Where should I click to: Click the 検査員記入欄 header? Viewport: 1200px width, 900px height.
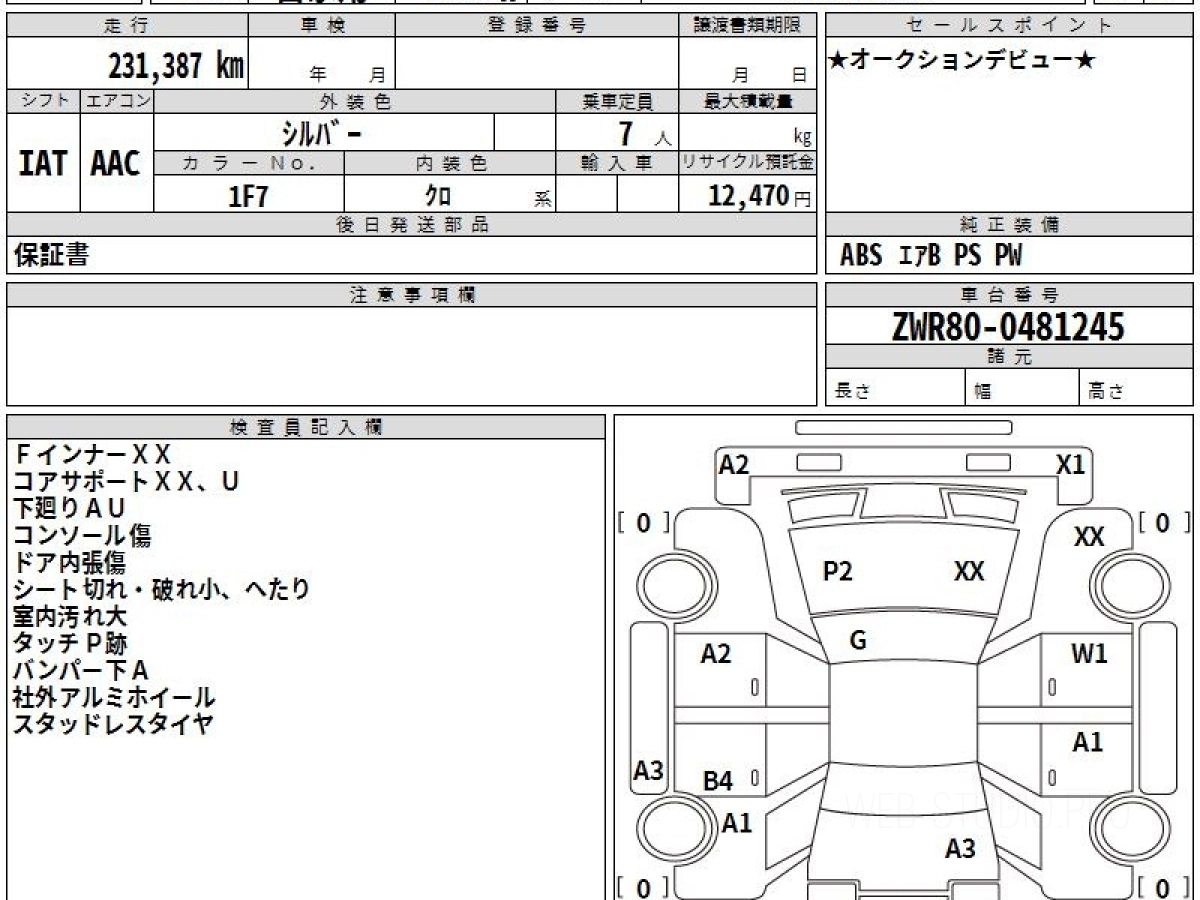click(x=306, y=427)
